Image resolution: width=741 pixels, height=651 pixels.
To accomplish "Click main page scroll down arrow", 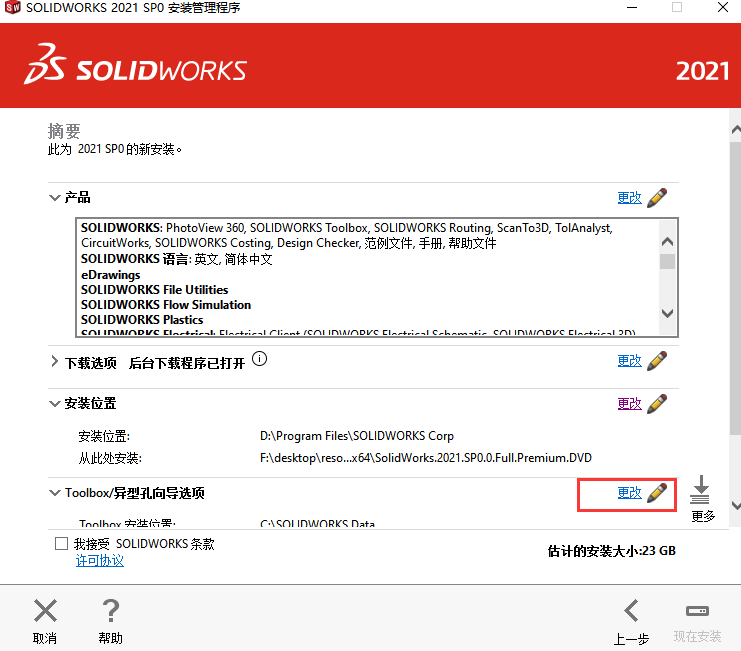I will click(x=736, y=506).
